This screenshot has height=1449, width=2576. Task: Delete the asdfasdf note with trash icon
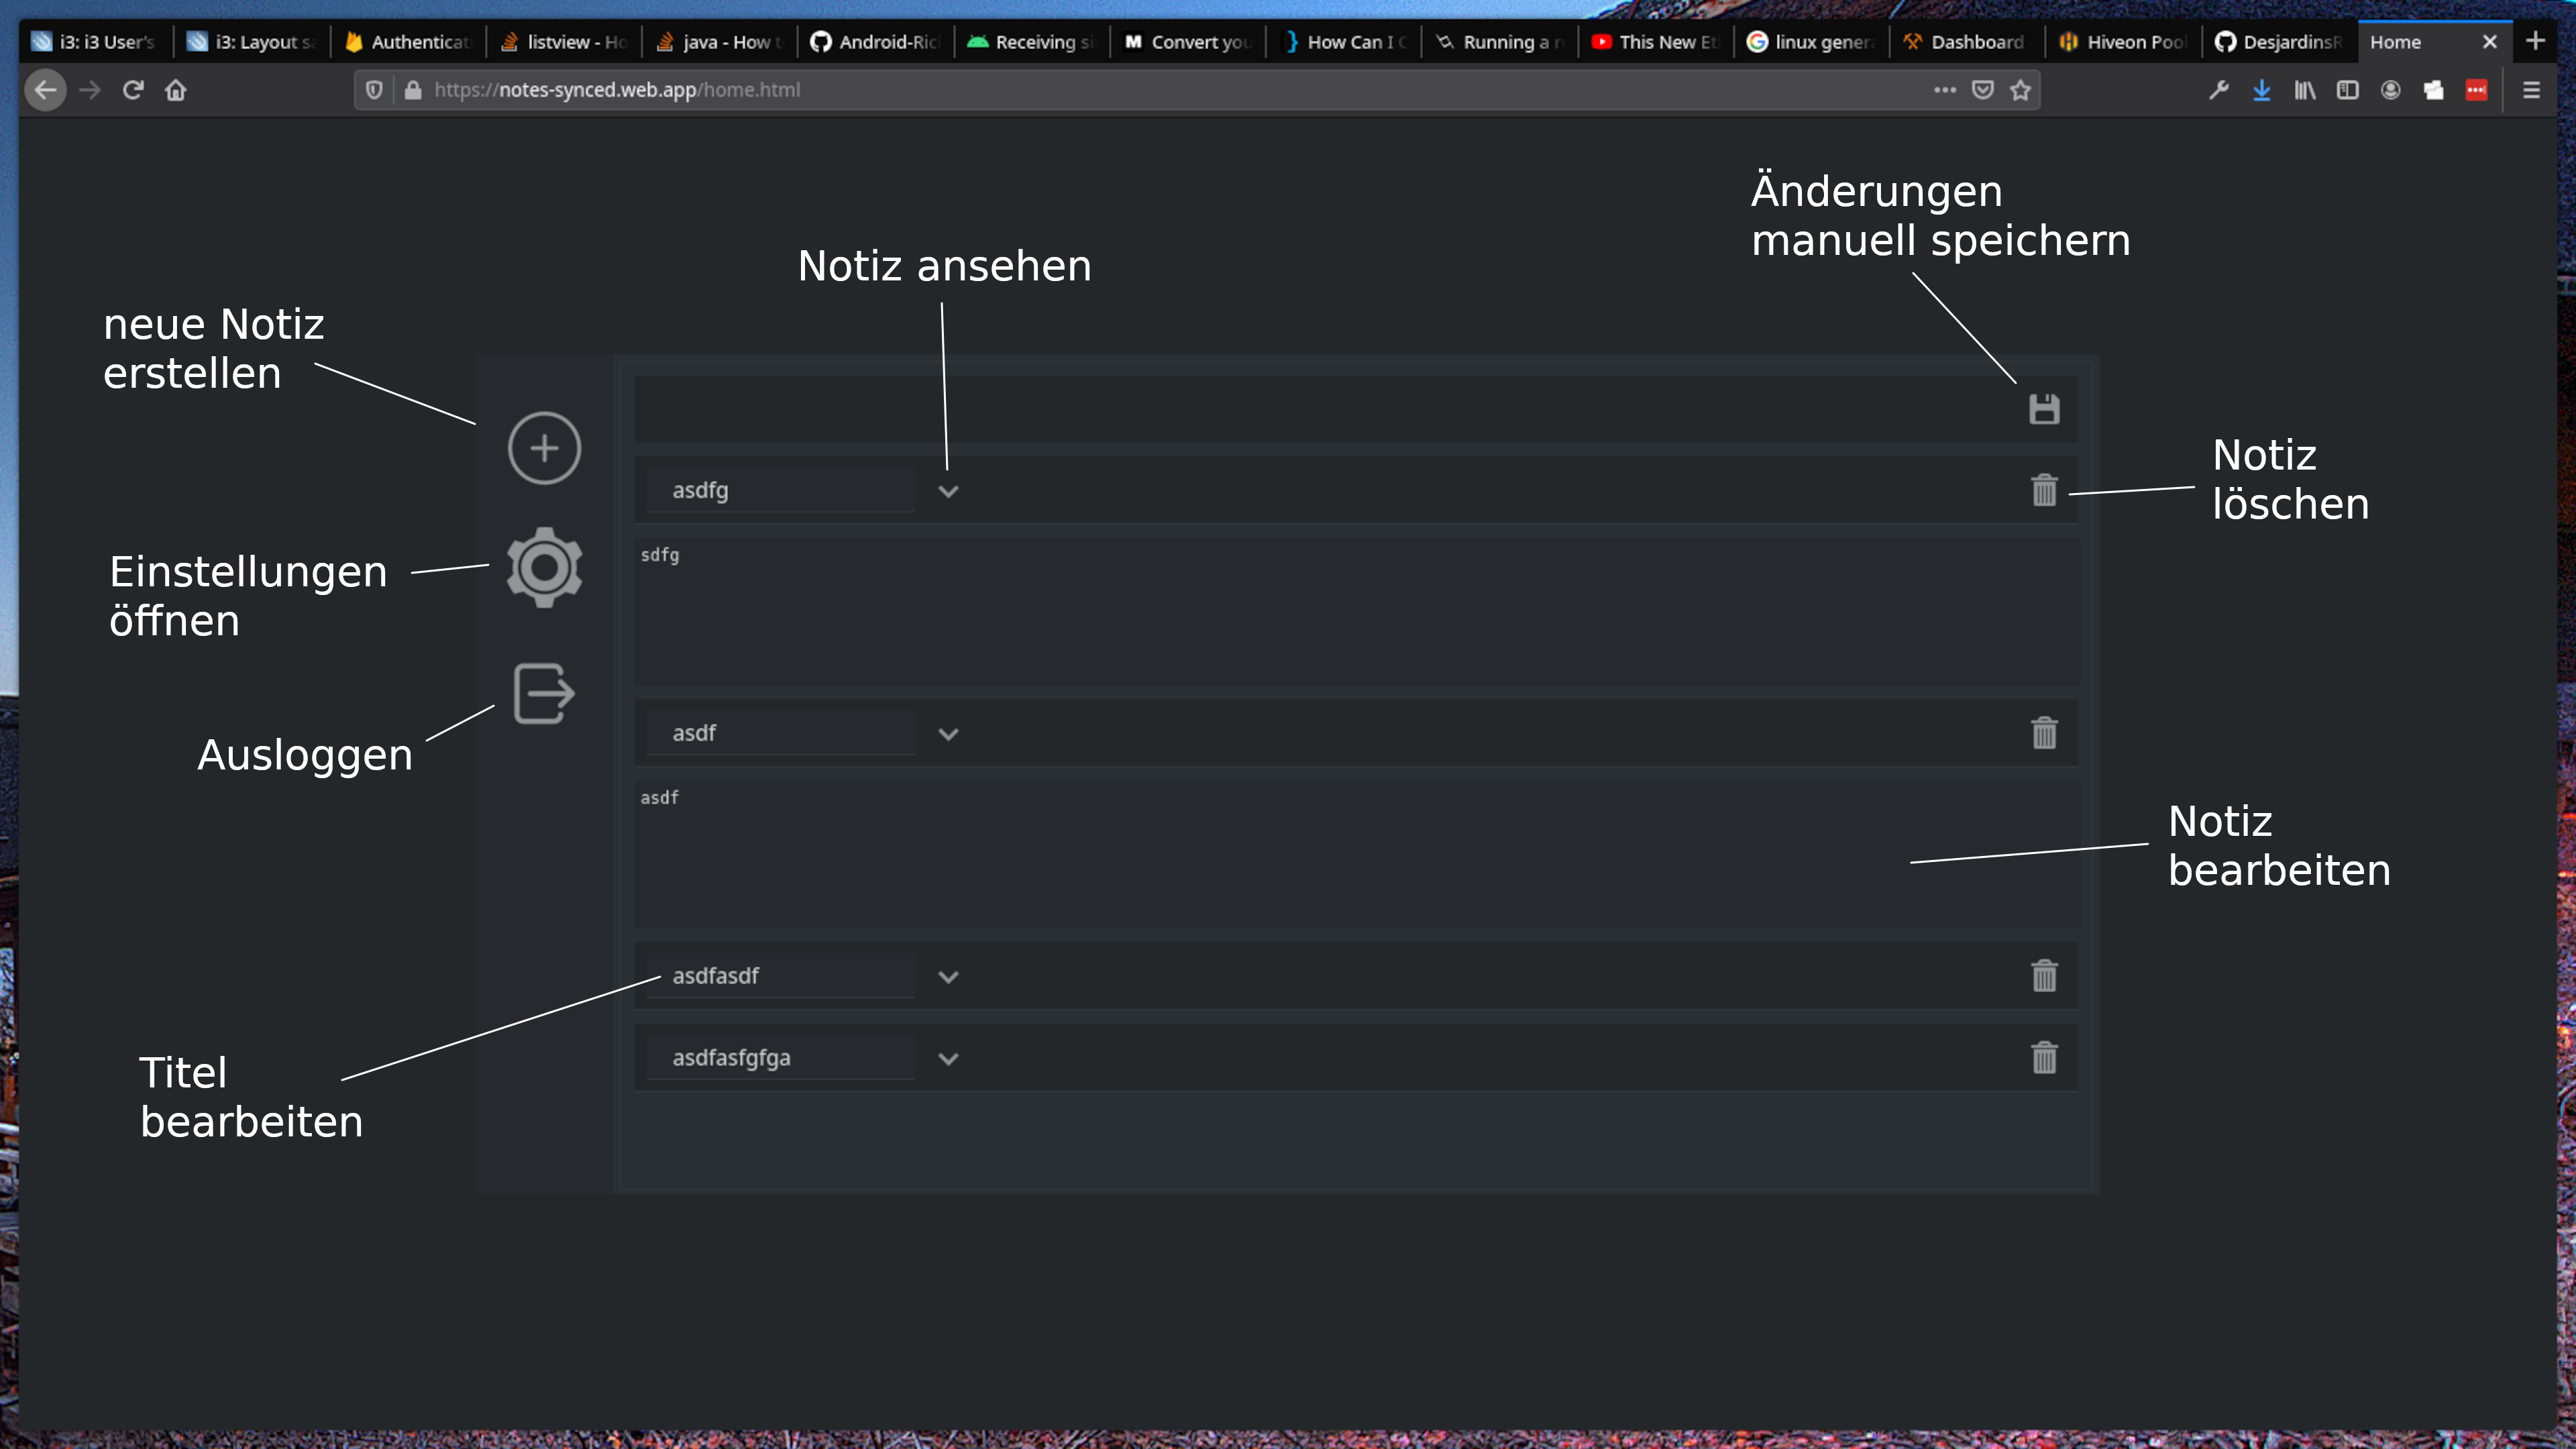coord(2044,976)
